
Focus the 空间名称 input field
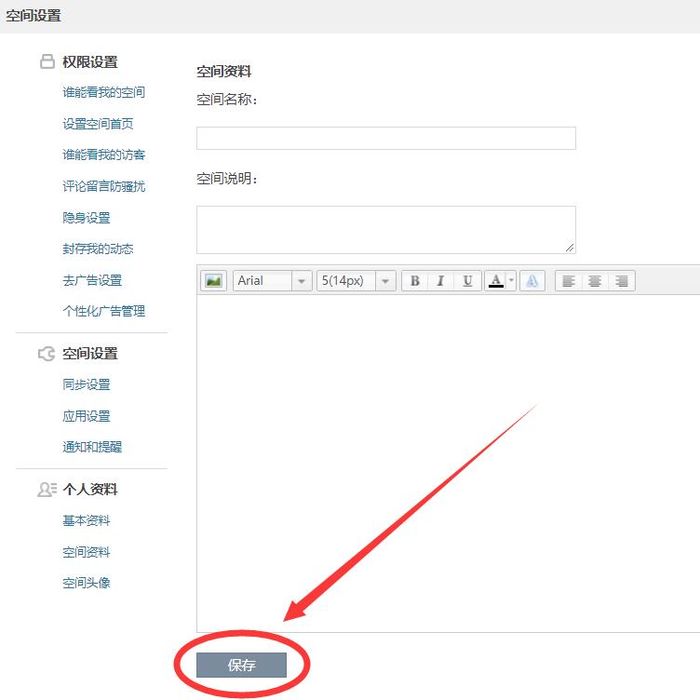pos(386,138)
